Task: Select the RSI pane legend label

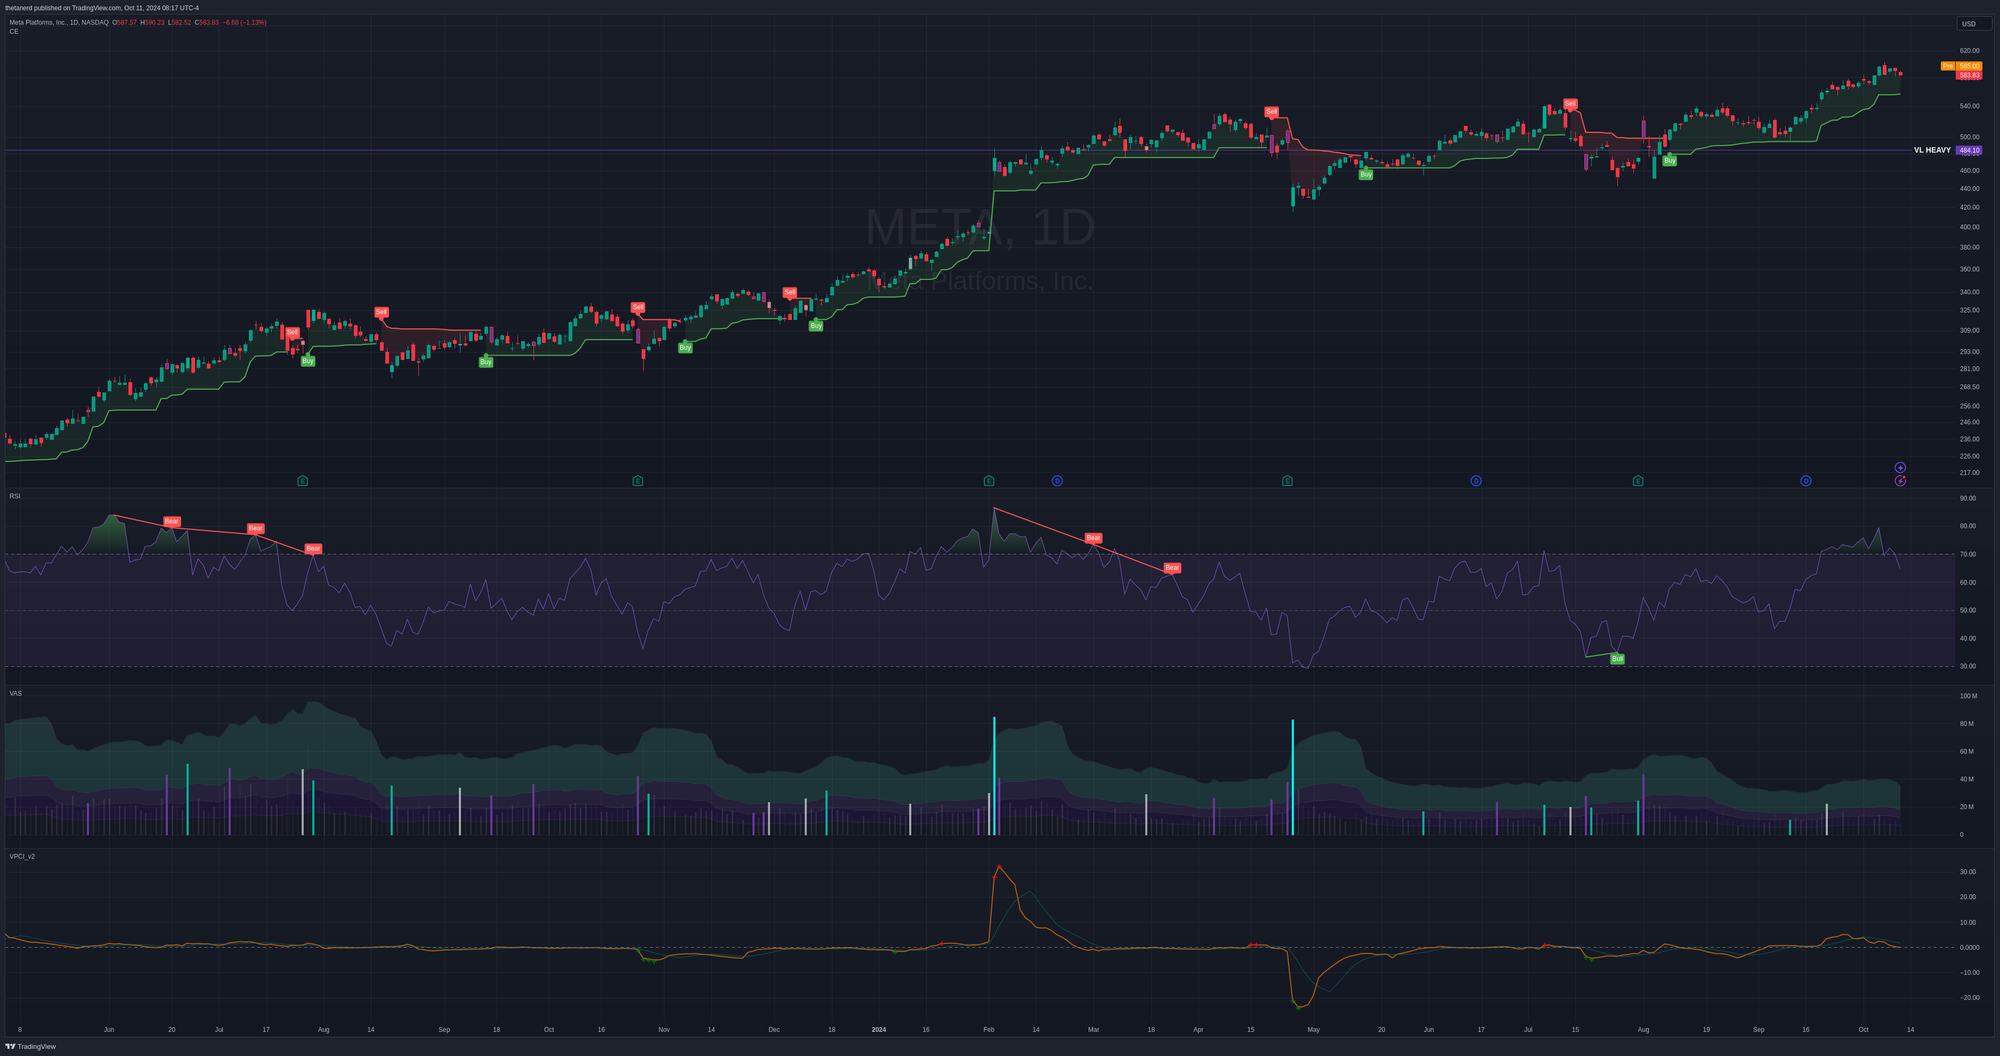Action: click(x=15, y=496)
